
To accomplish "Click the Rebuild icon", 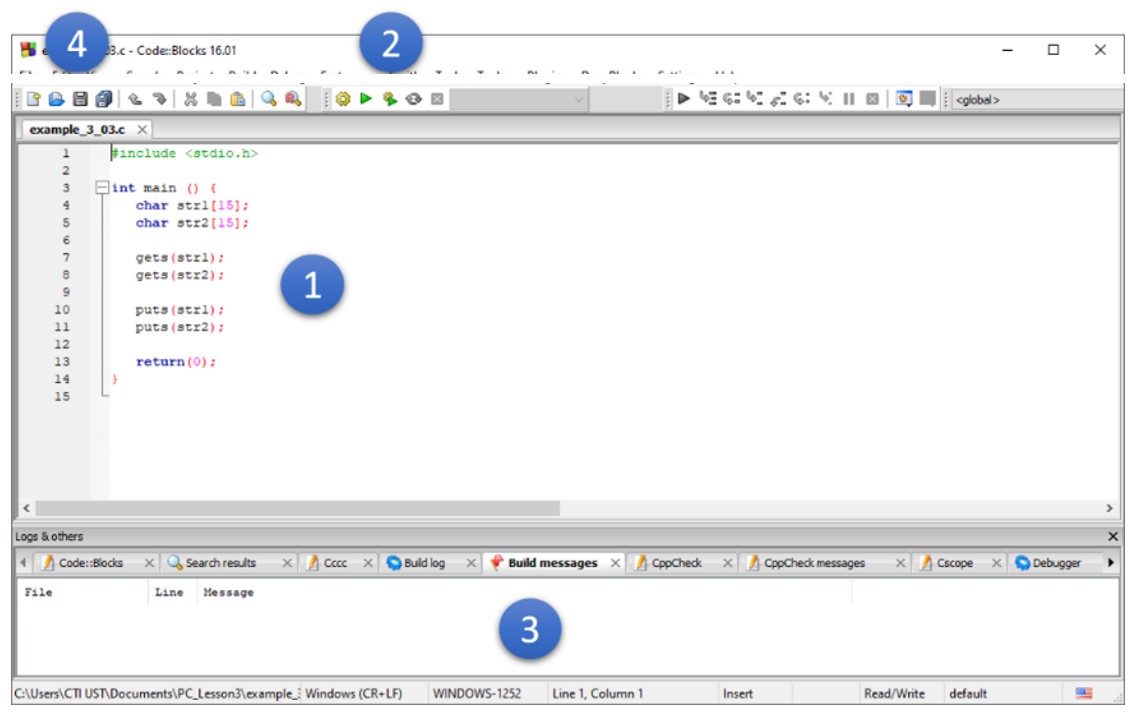I will [413, 99].
